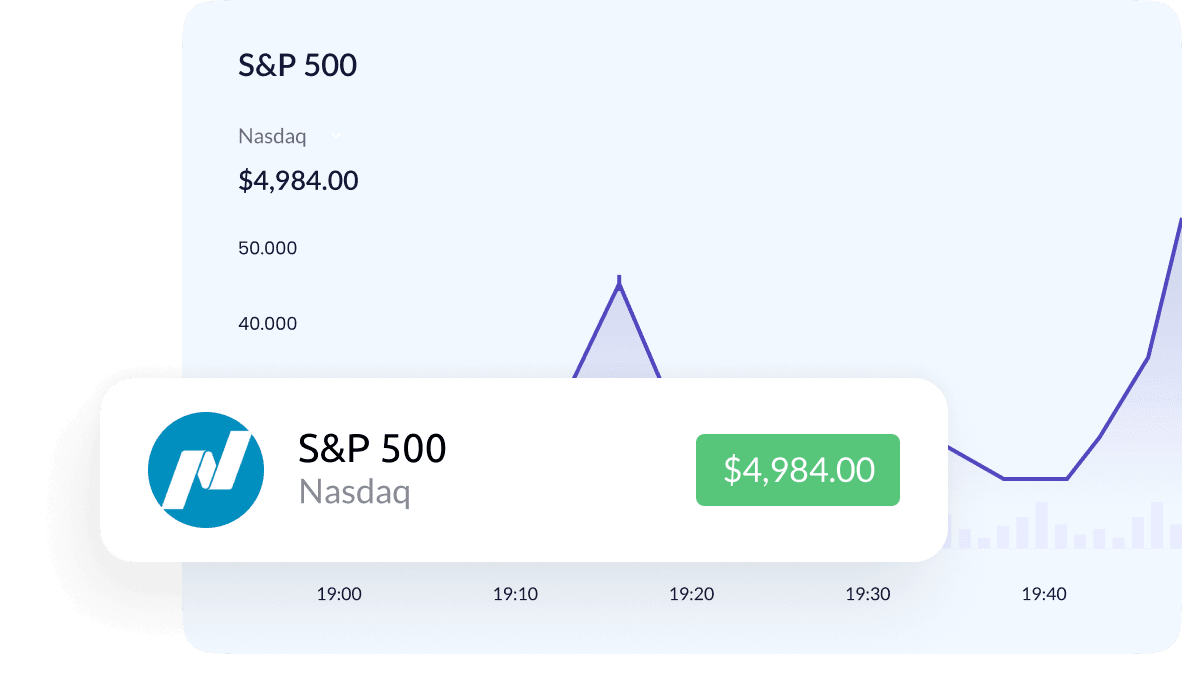Click the flat line segment above 19:40
The height and width of the screenshot is (682, 1182).
click(x=1036, y=479)
